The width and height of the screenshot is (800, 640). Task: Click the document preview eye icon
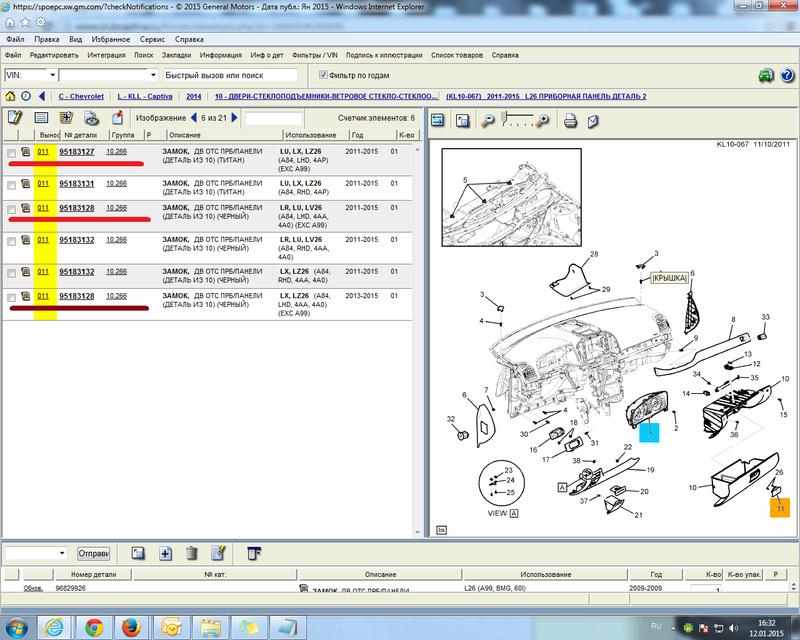92,118
